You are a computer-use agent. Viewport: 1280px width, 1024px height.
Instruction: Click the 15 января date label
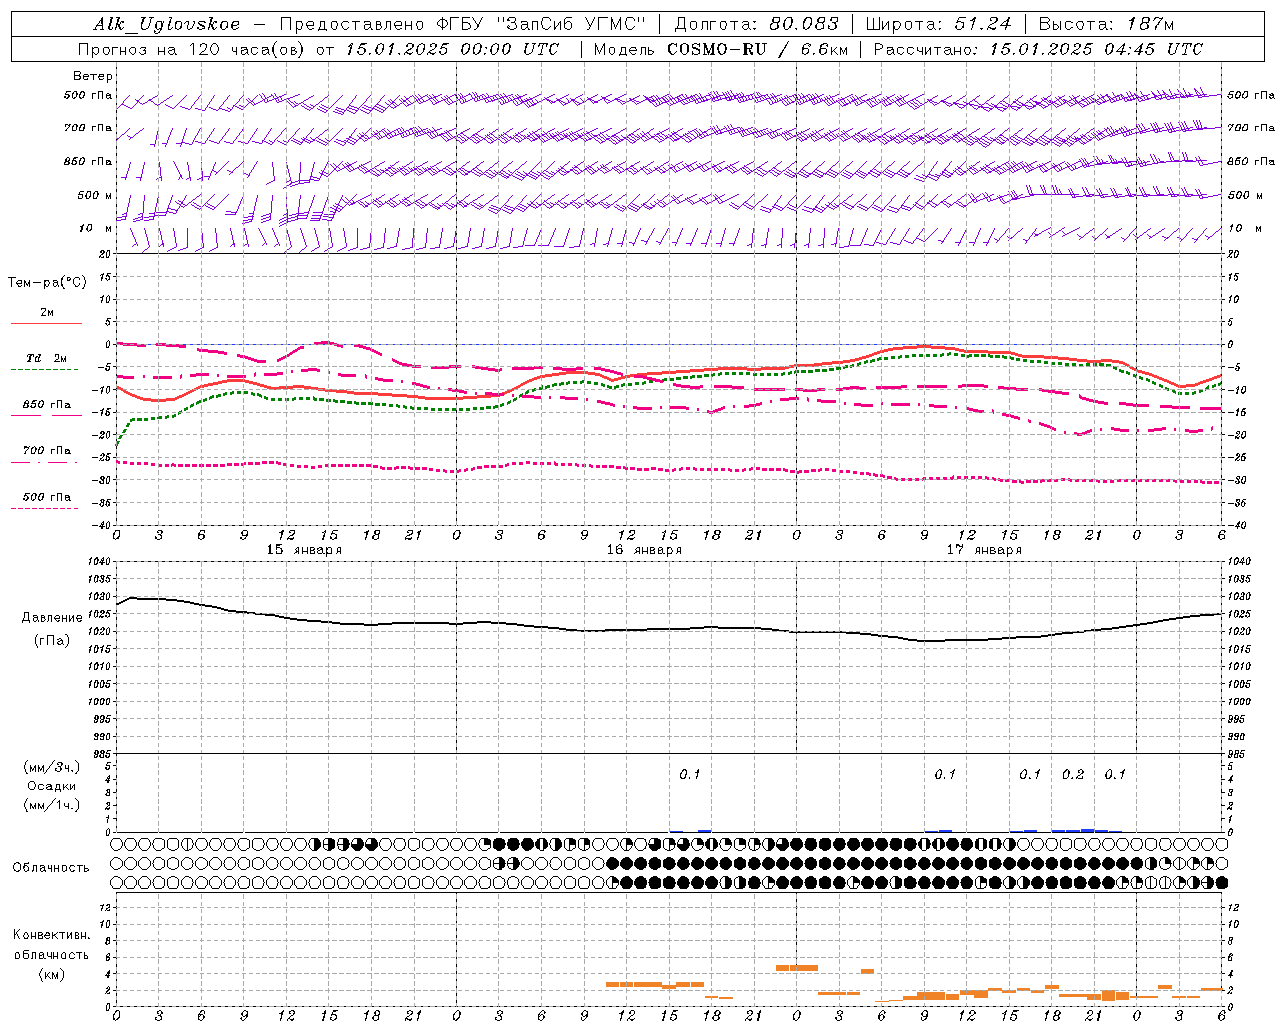coord(304,550)
